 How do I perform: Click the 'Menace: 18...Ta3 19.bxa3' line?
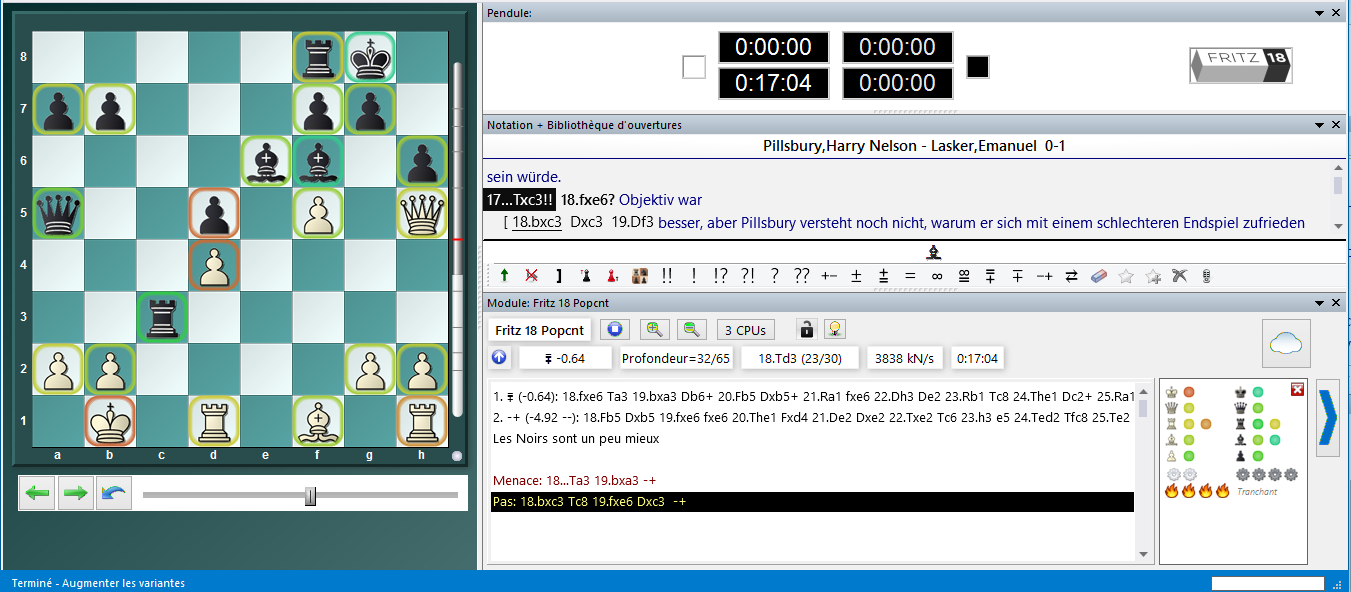pyautogui.click(x=574, y=481)
